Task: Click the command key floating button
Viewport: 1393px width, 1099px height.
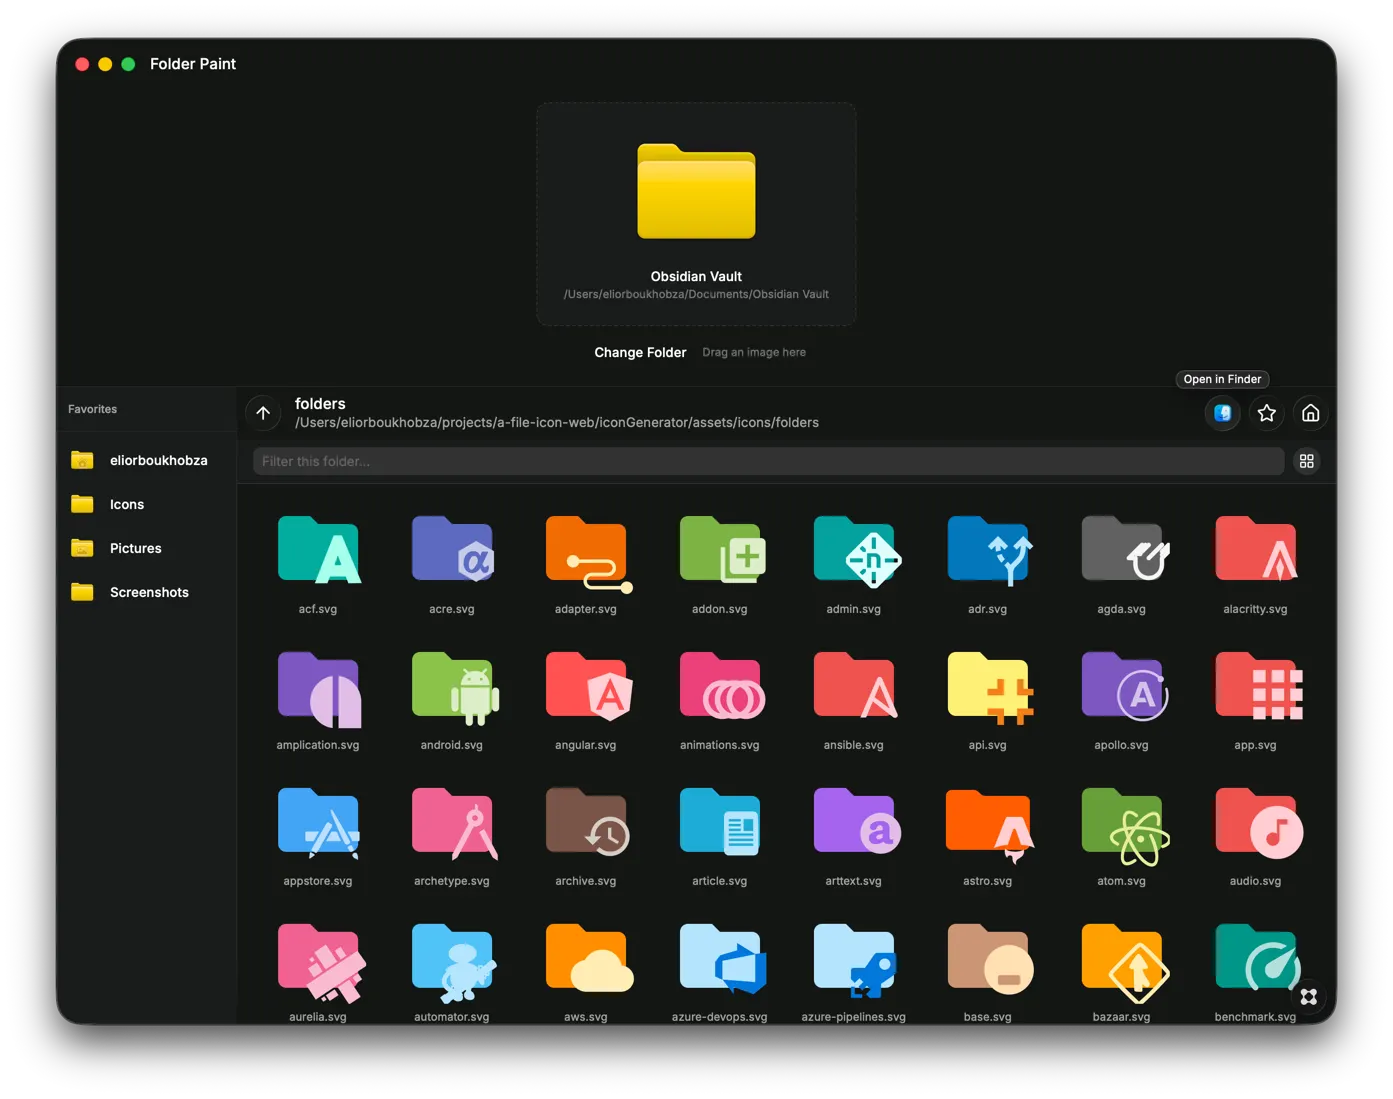Action: (x=1308, y=996)
